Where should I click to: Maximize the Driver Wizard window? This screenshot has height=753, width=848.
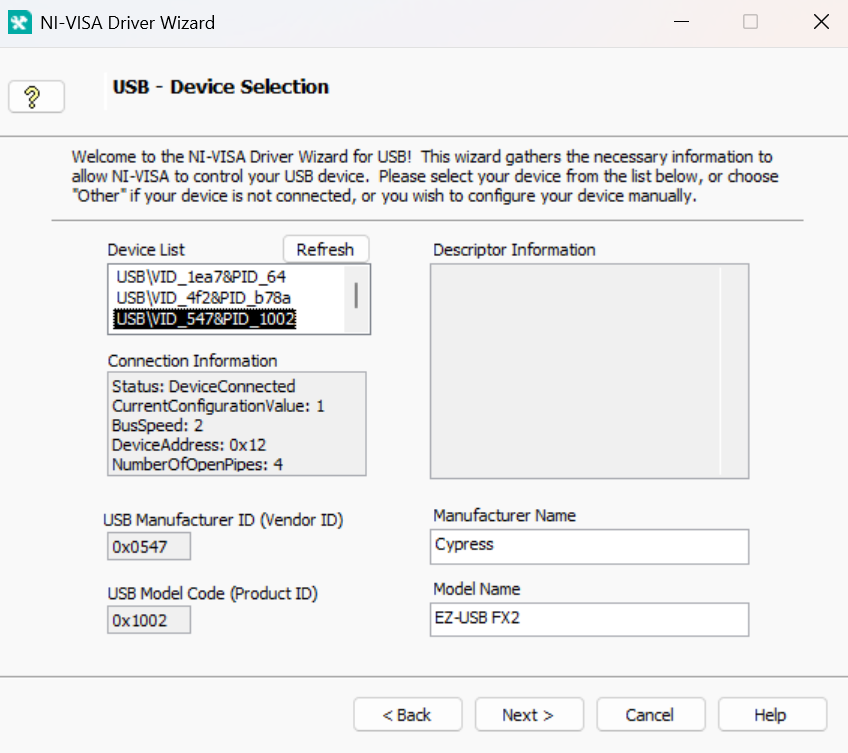(x=750, y=22)
